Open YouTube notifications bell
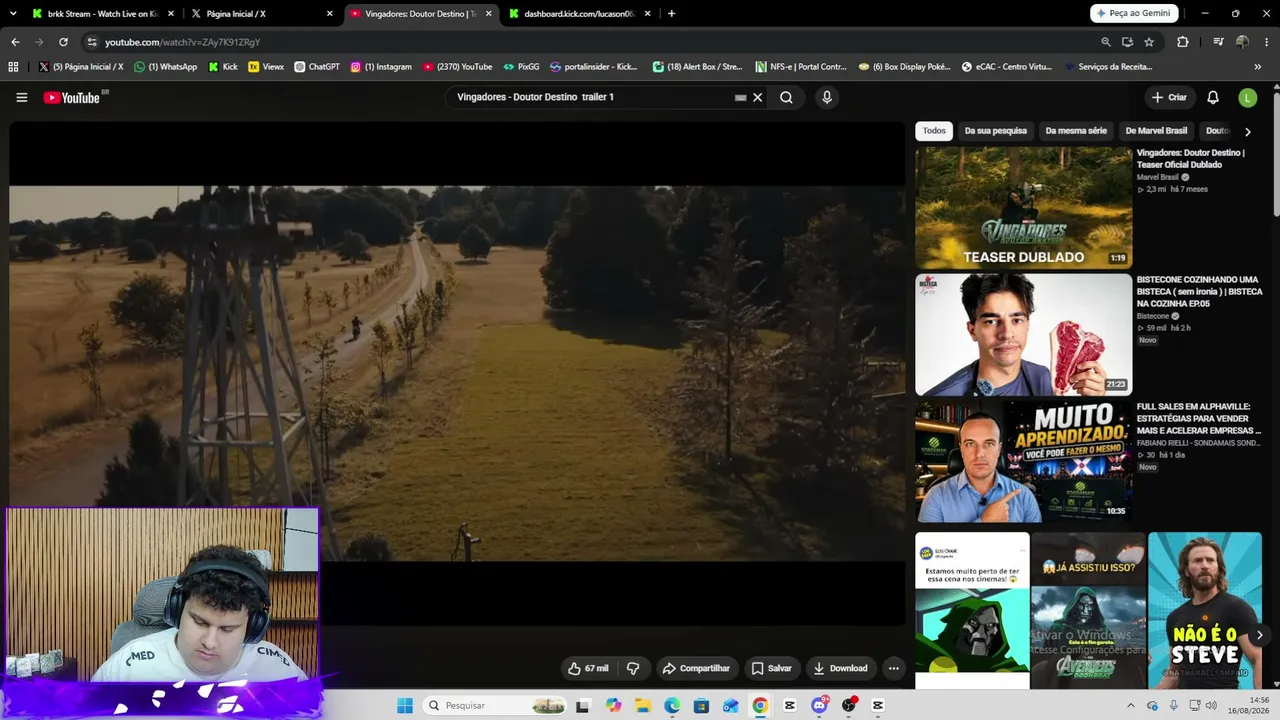1280x720 pixels. click(x=1213, y=97)
